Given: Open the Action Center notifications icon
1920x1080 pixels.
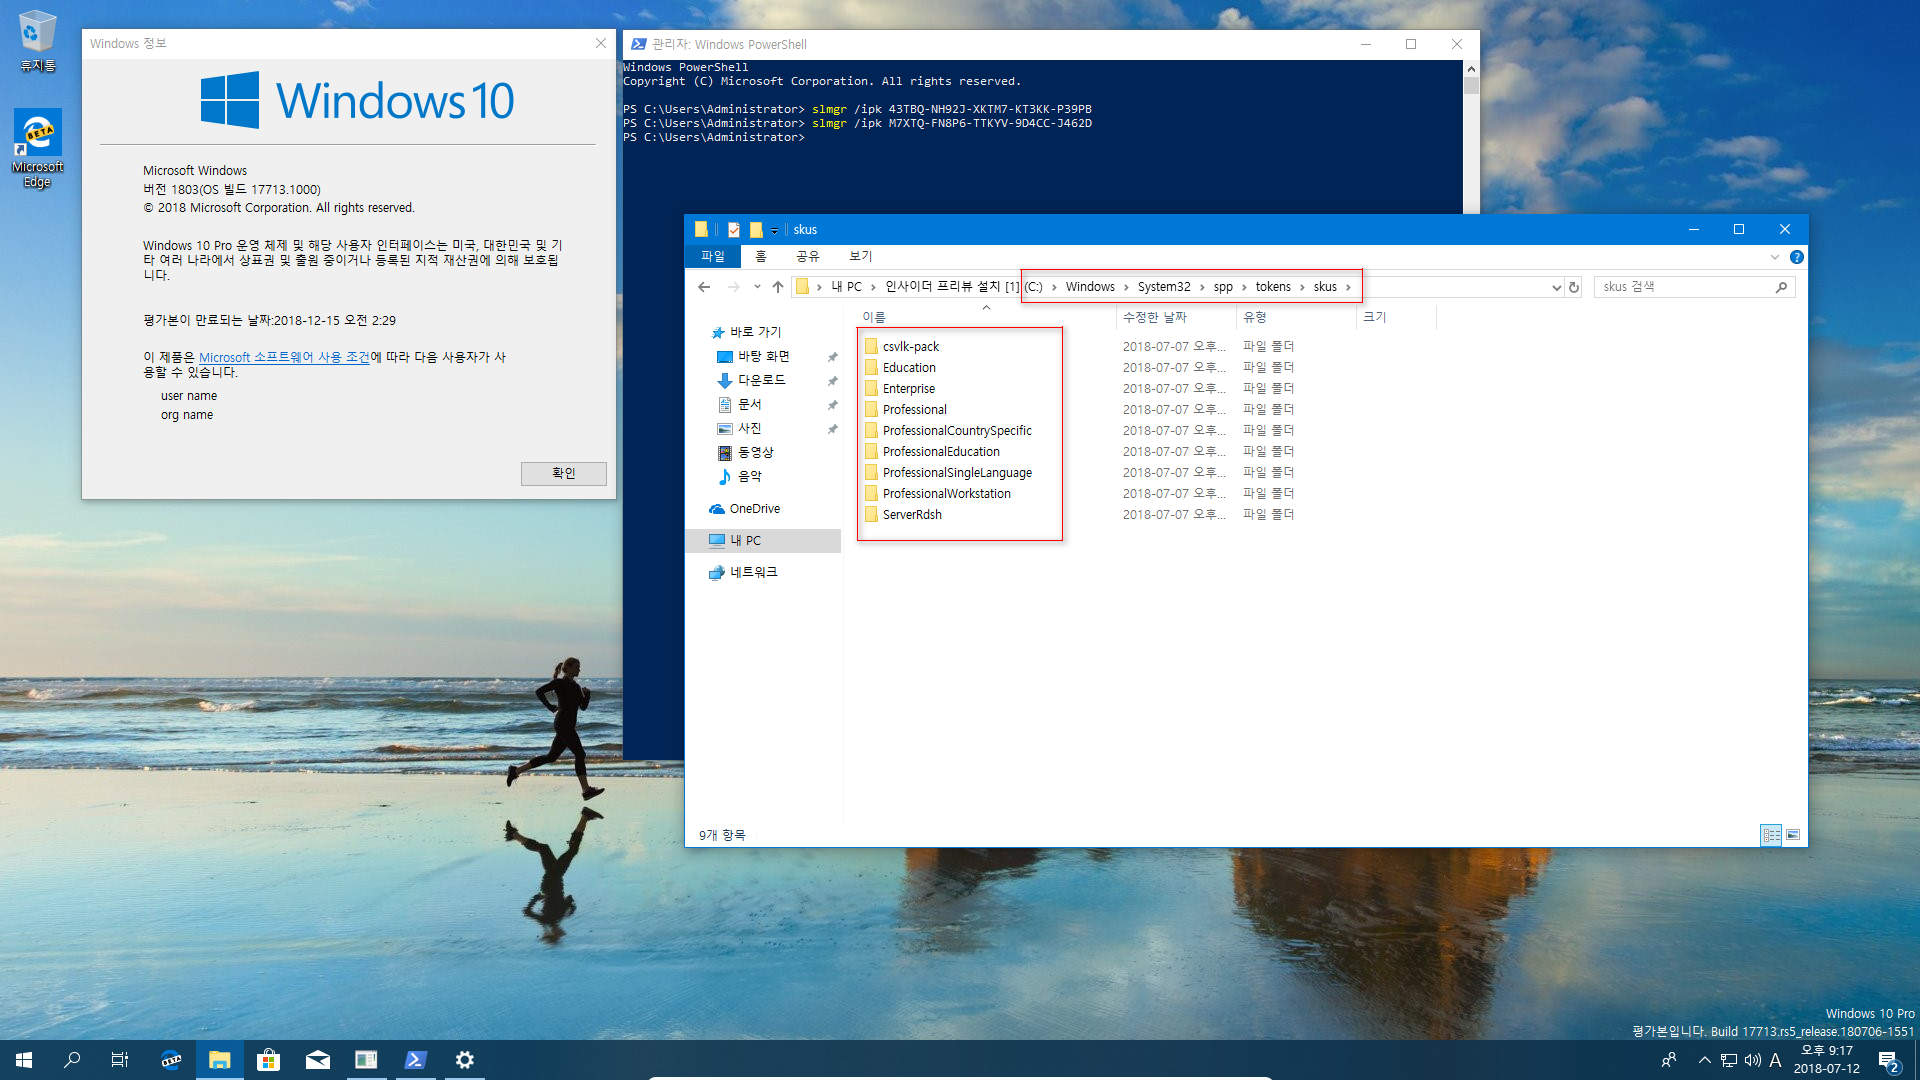Looking at the screenshot, I should tap(1888, 1060).
